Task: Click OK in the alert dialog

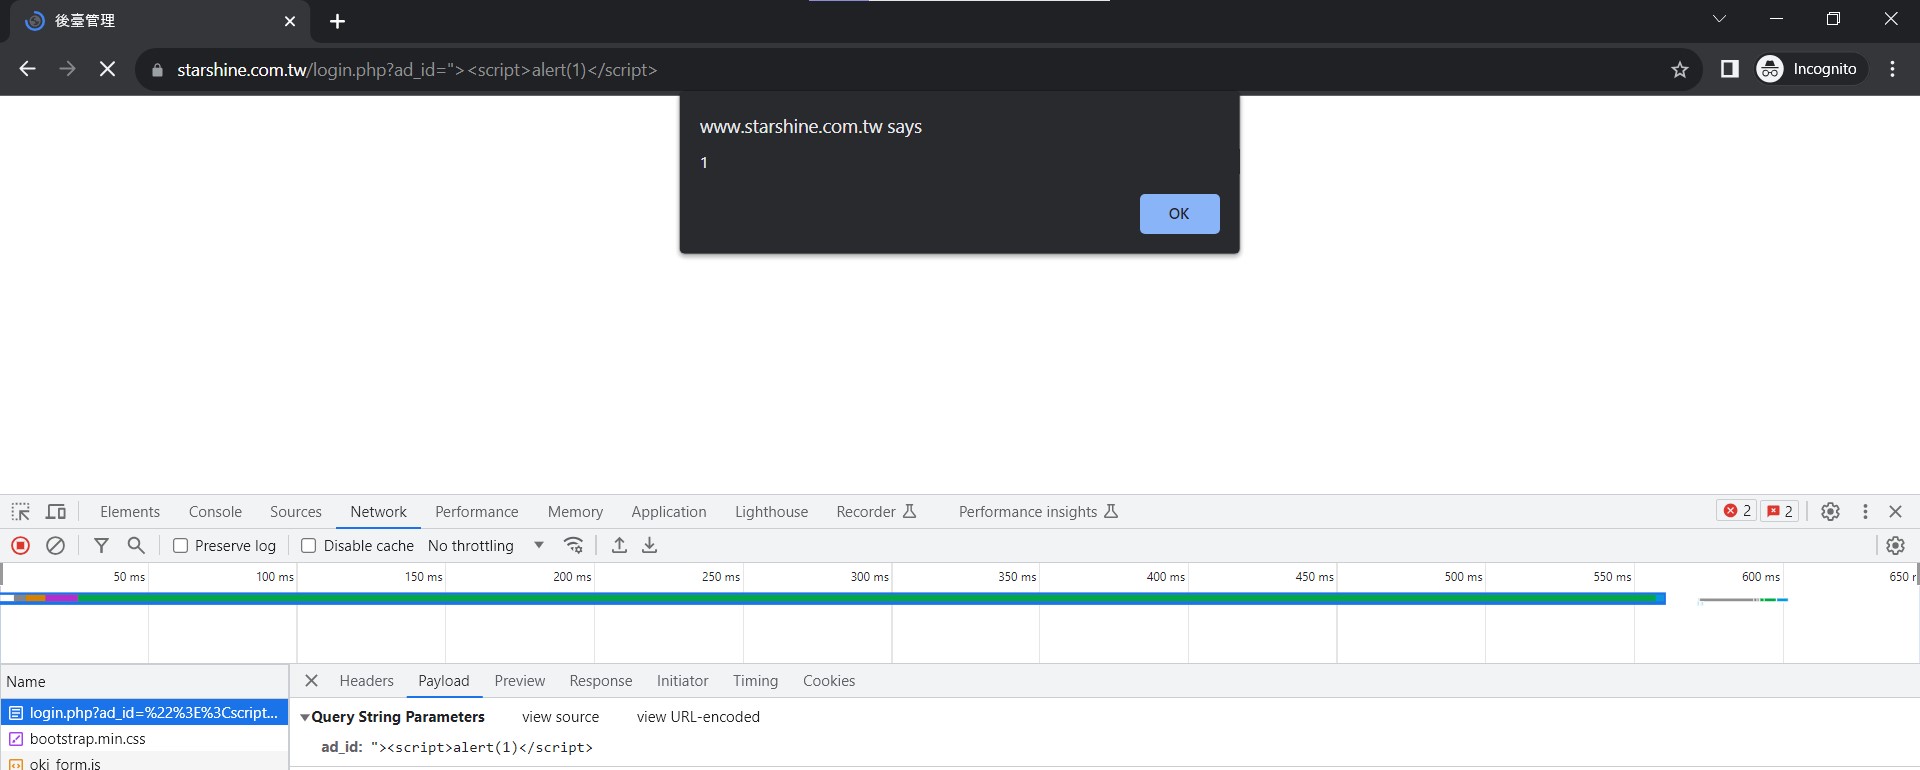Action: (x=1179, y=214)
